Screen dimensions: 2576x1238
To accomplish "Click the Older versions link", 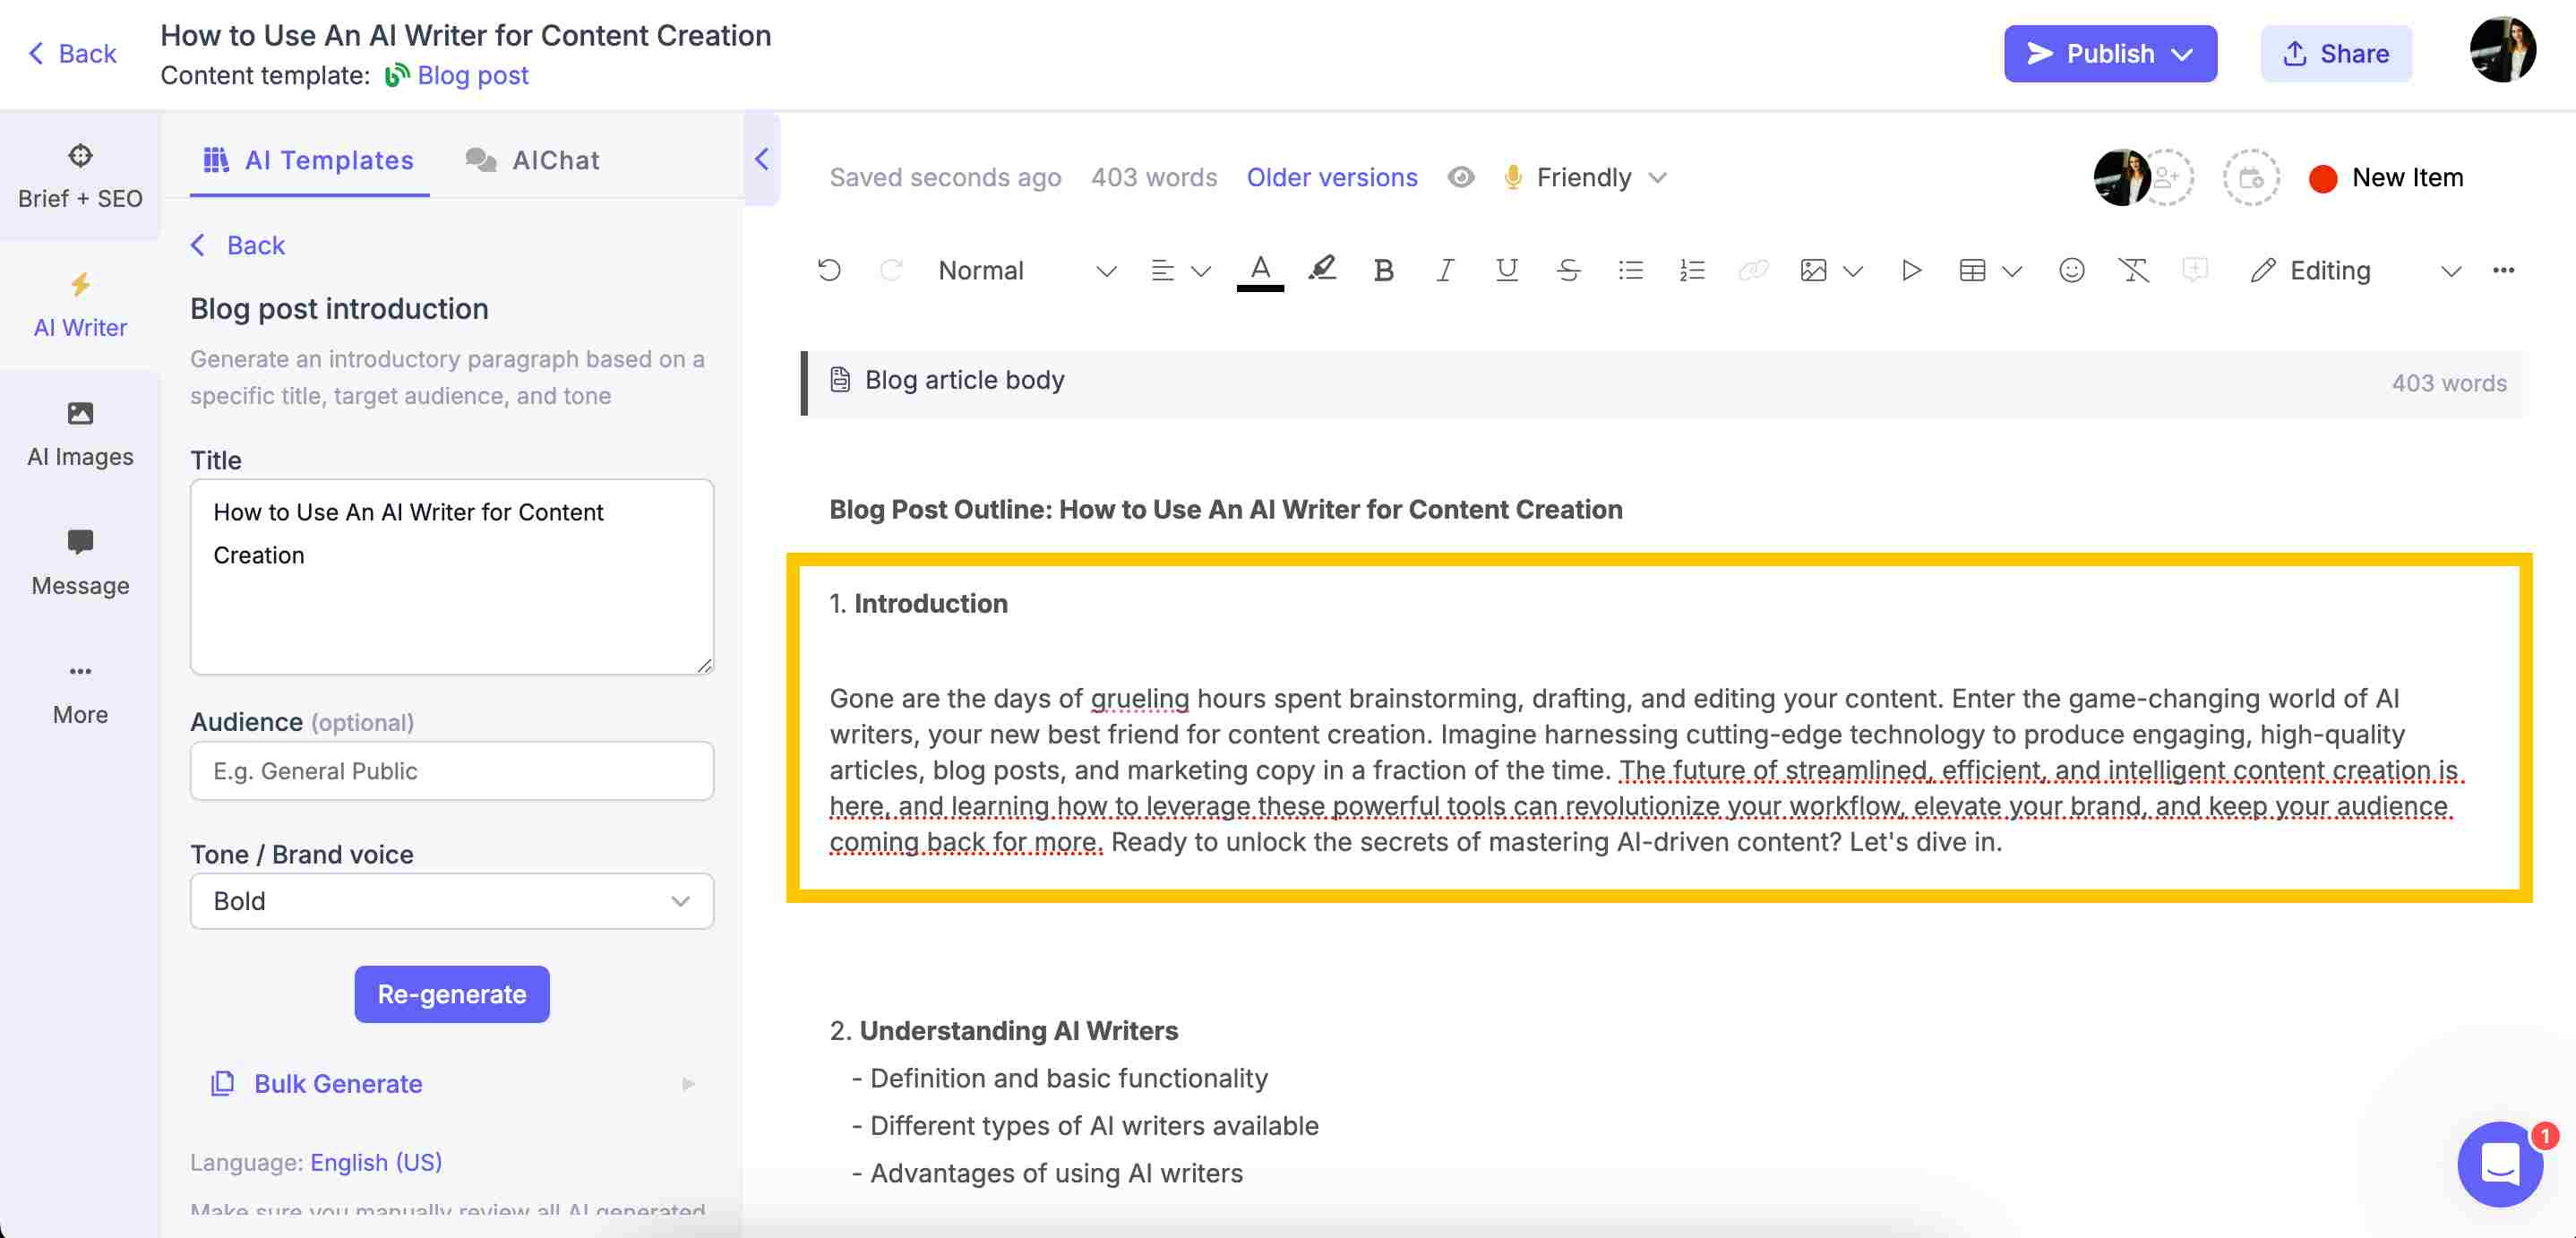I will (1331, 177).
